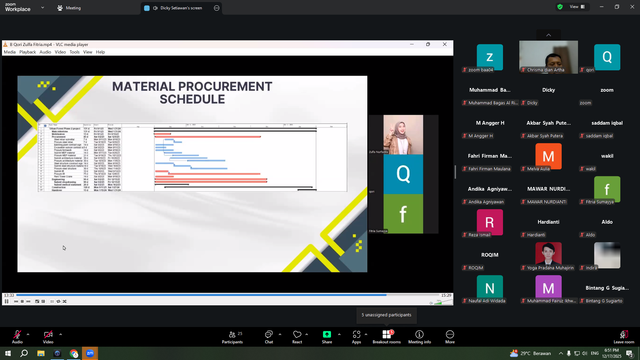
Task: Pause playback in VLC
Action: click(7, 301)
